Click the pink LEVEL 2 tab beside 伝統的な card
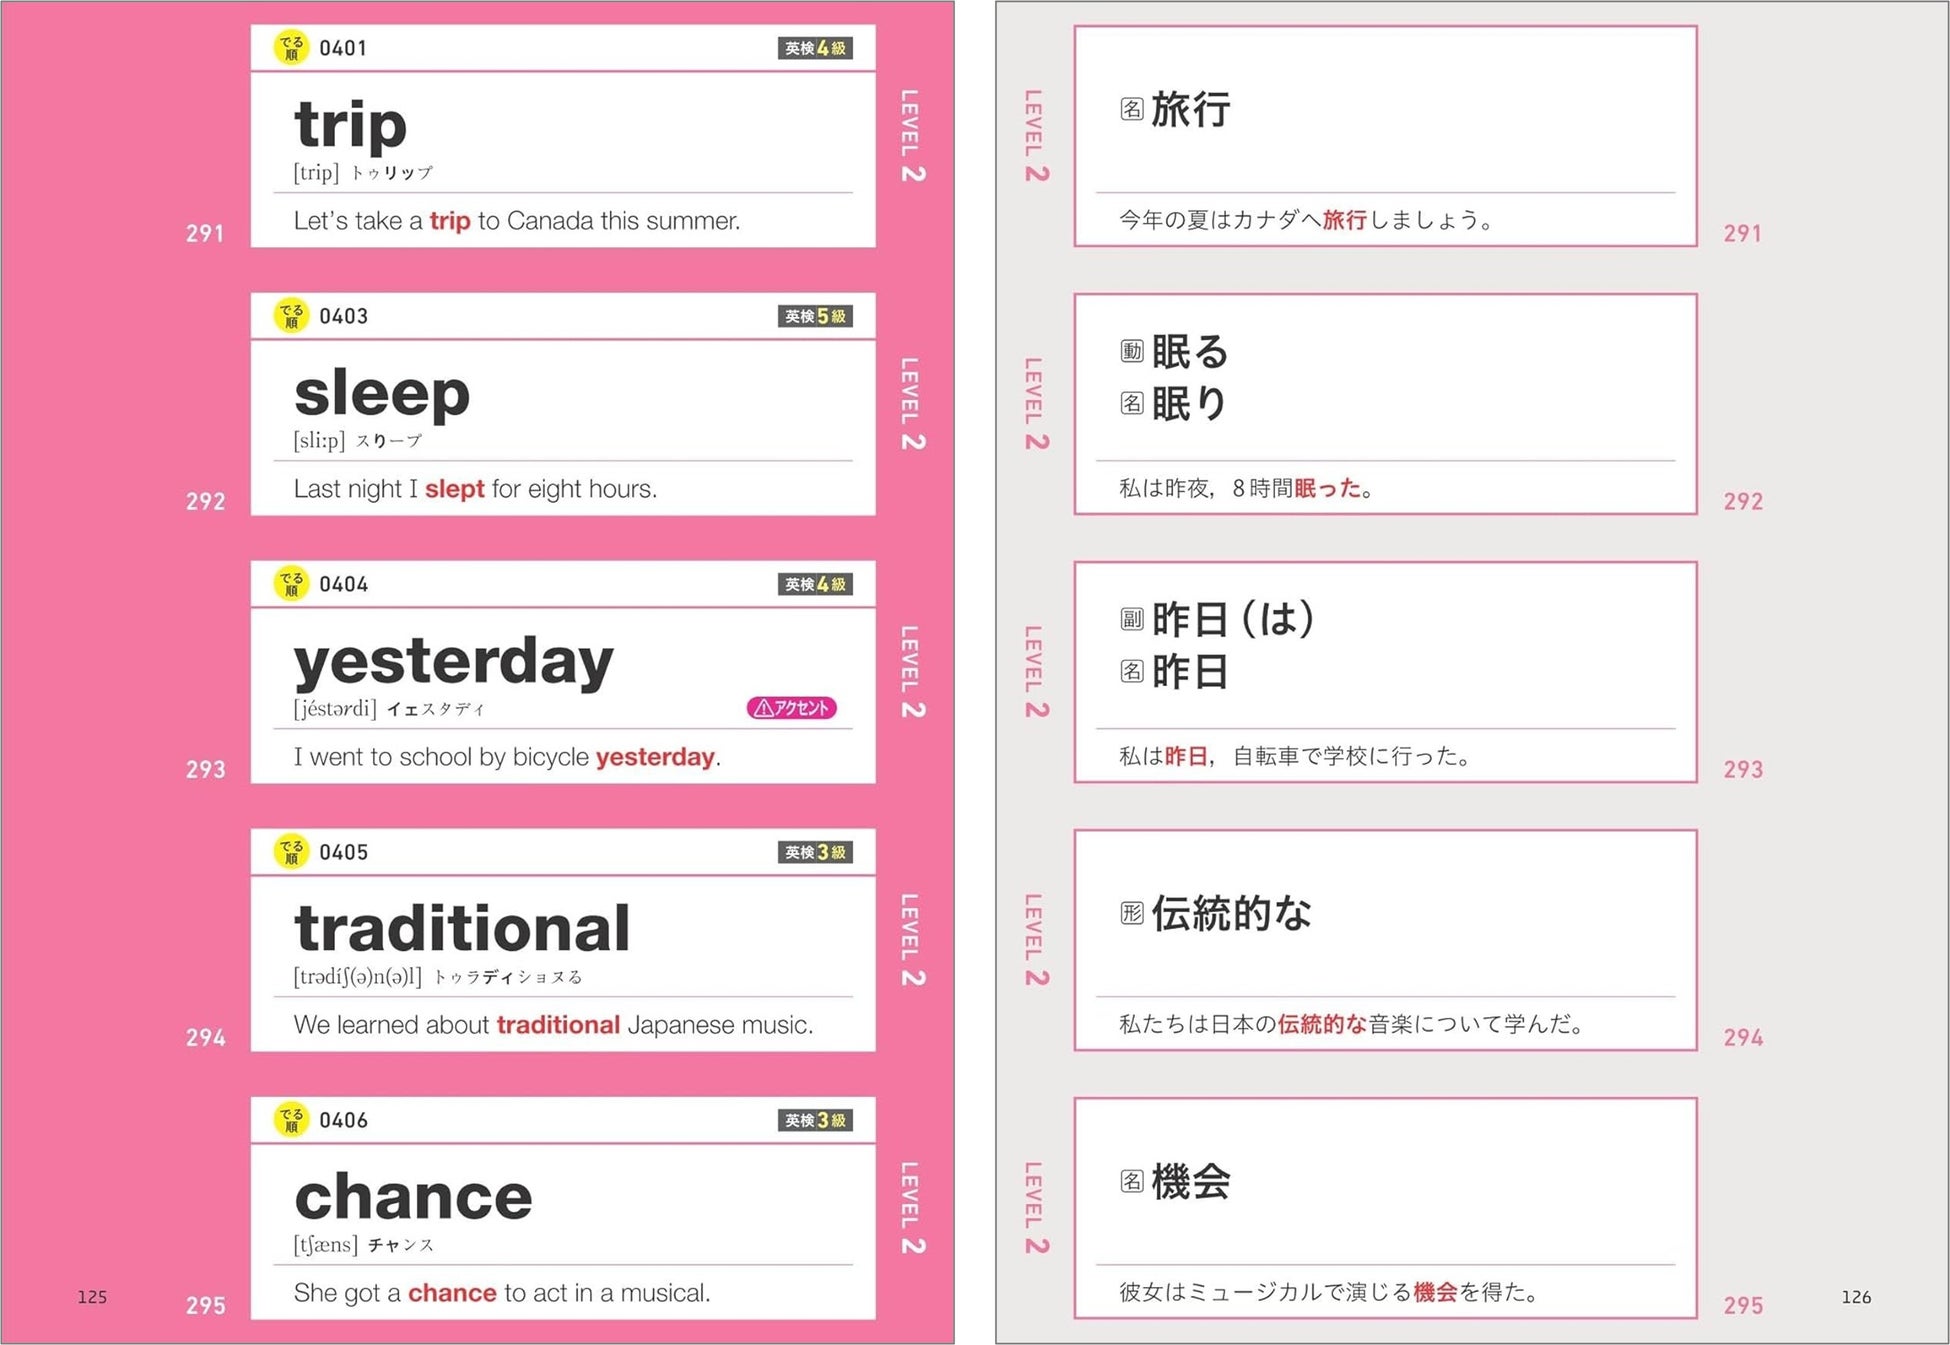The image size is (1950, 1345). pos(1036,939)
